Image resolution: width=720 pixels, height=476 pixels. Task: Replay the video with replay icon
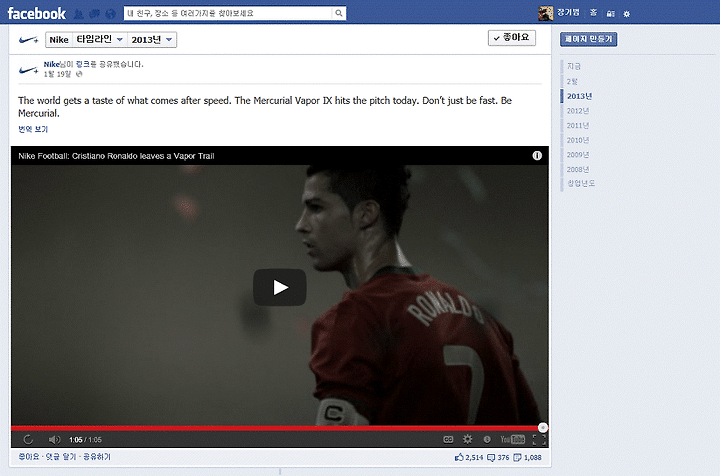point(28,440)
